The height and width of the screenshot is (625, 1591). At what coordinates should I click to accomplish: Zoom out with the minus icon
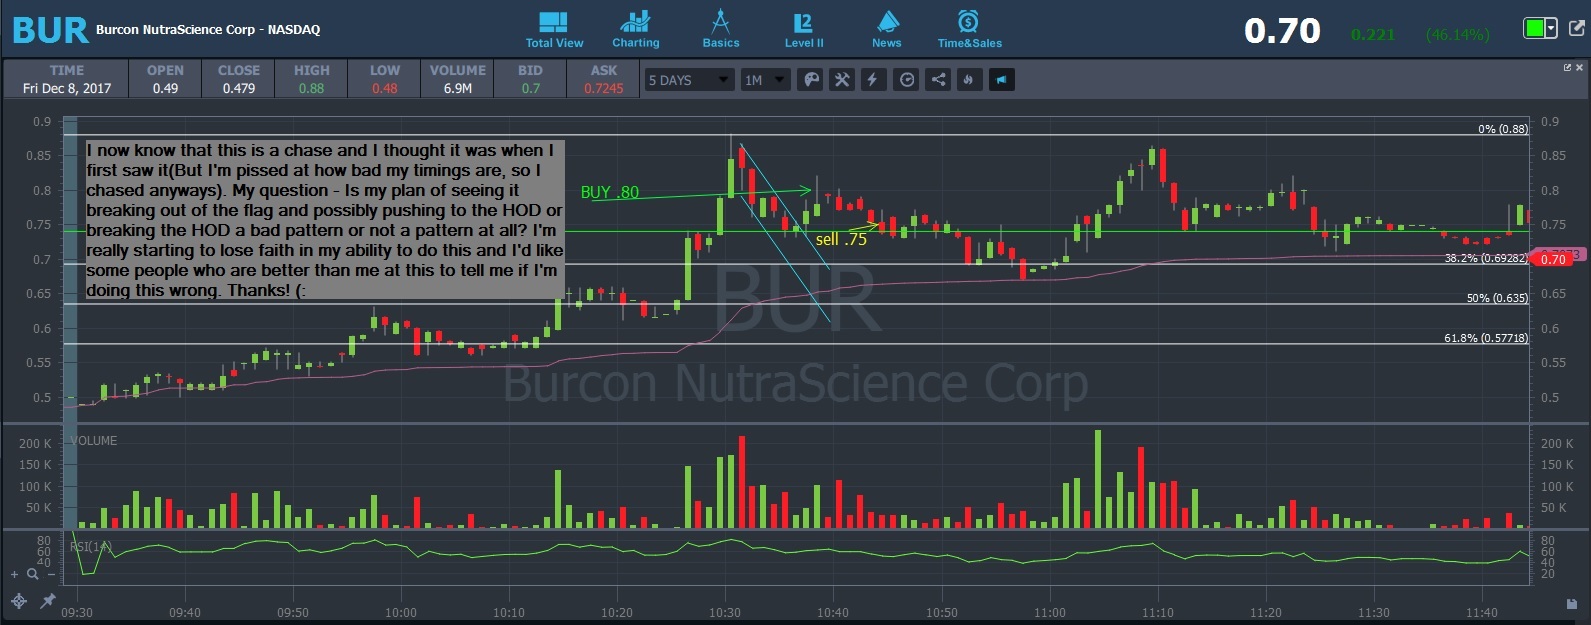51,575
